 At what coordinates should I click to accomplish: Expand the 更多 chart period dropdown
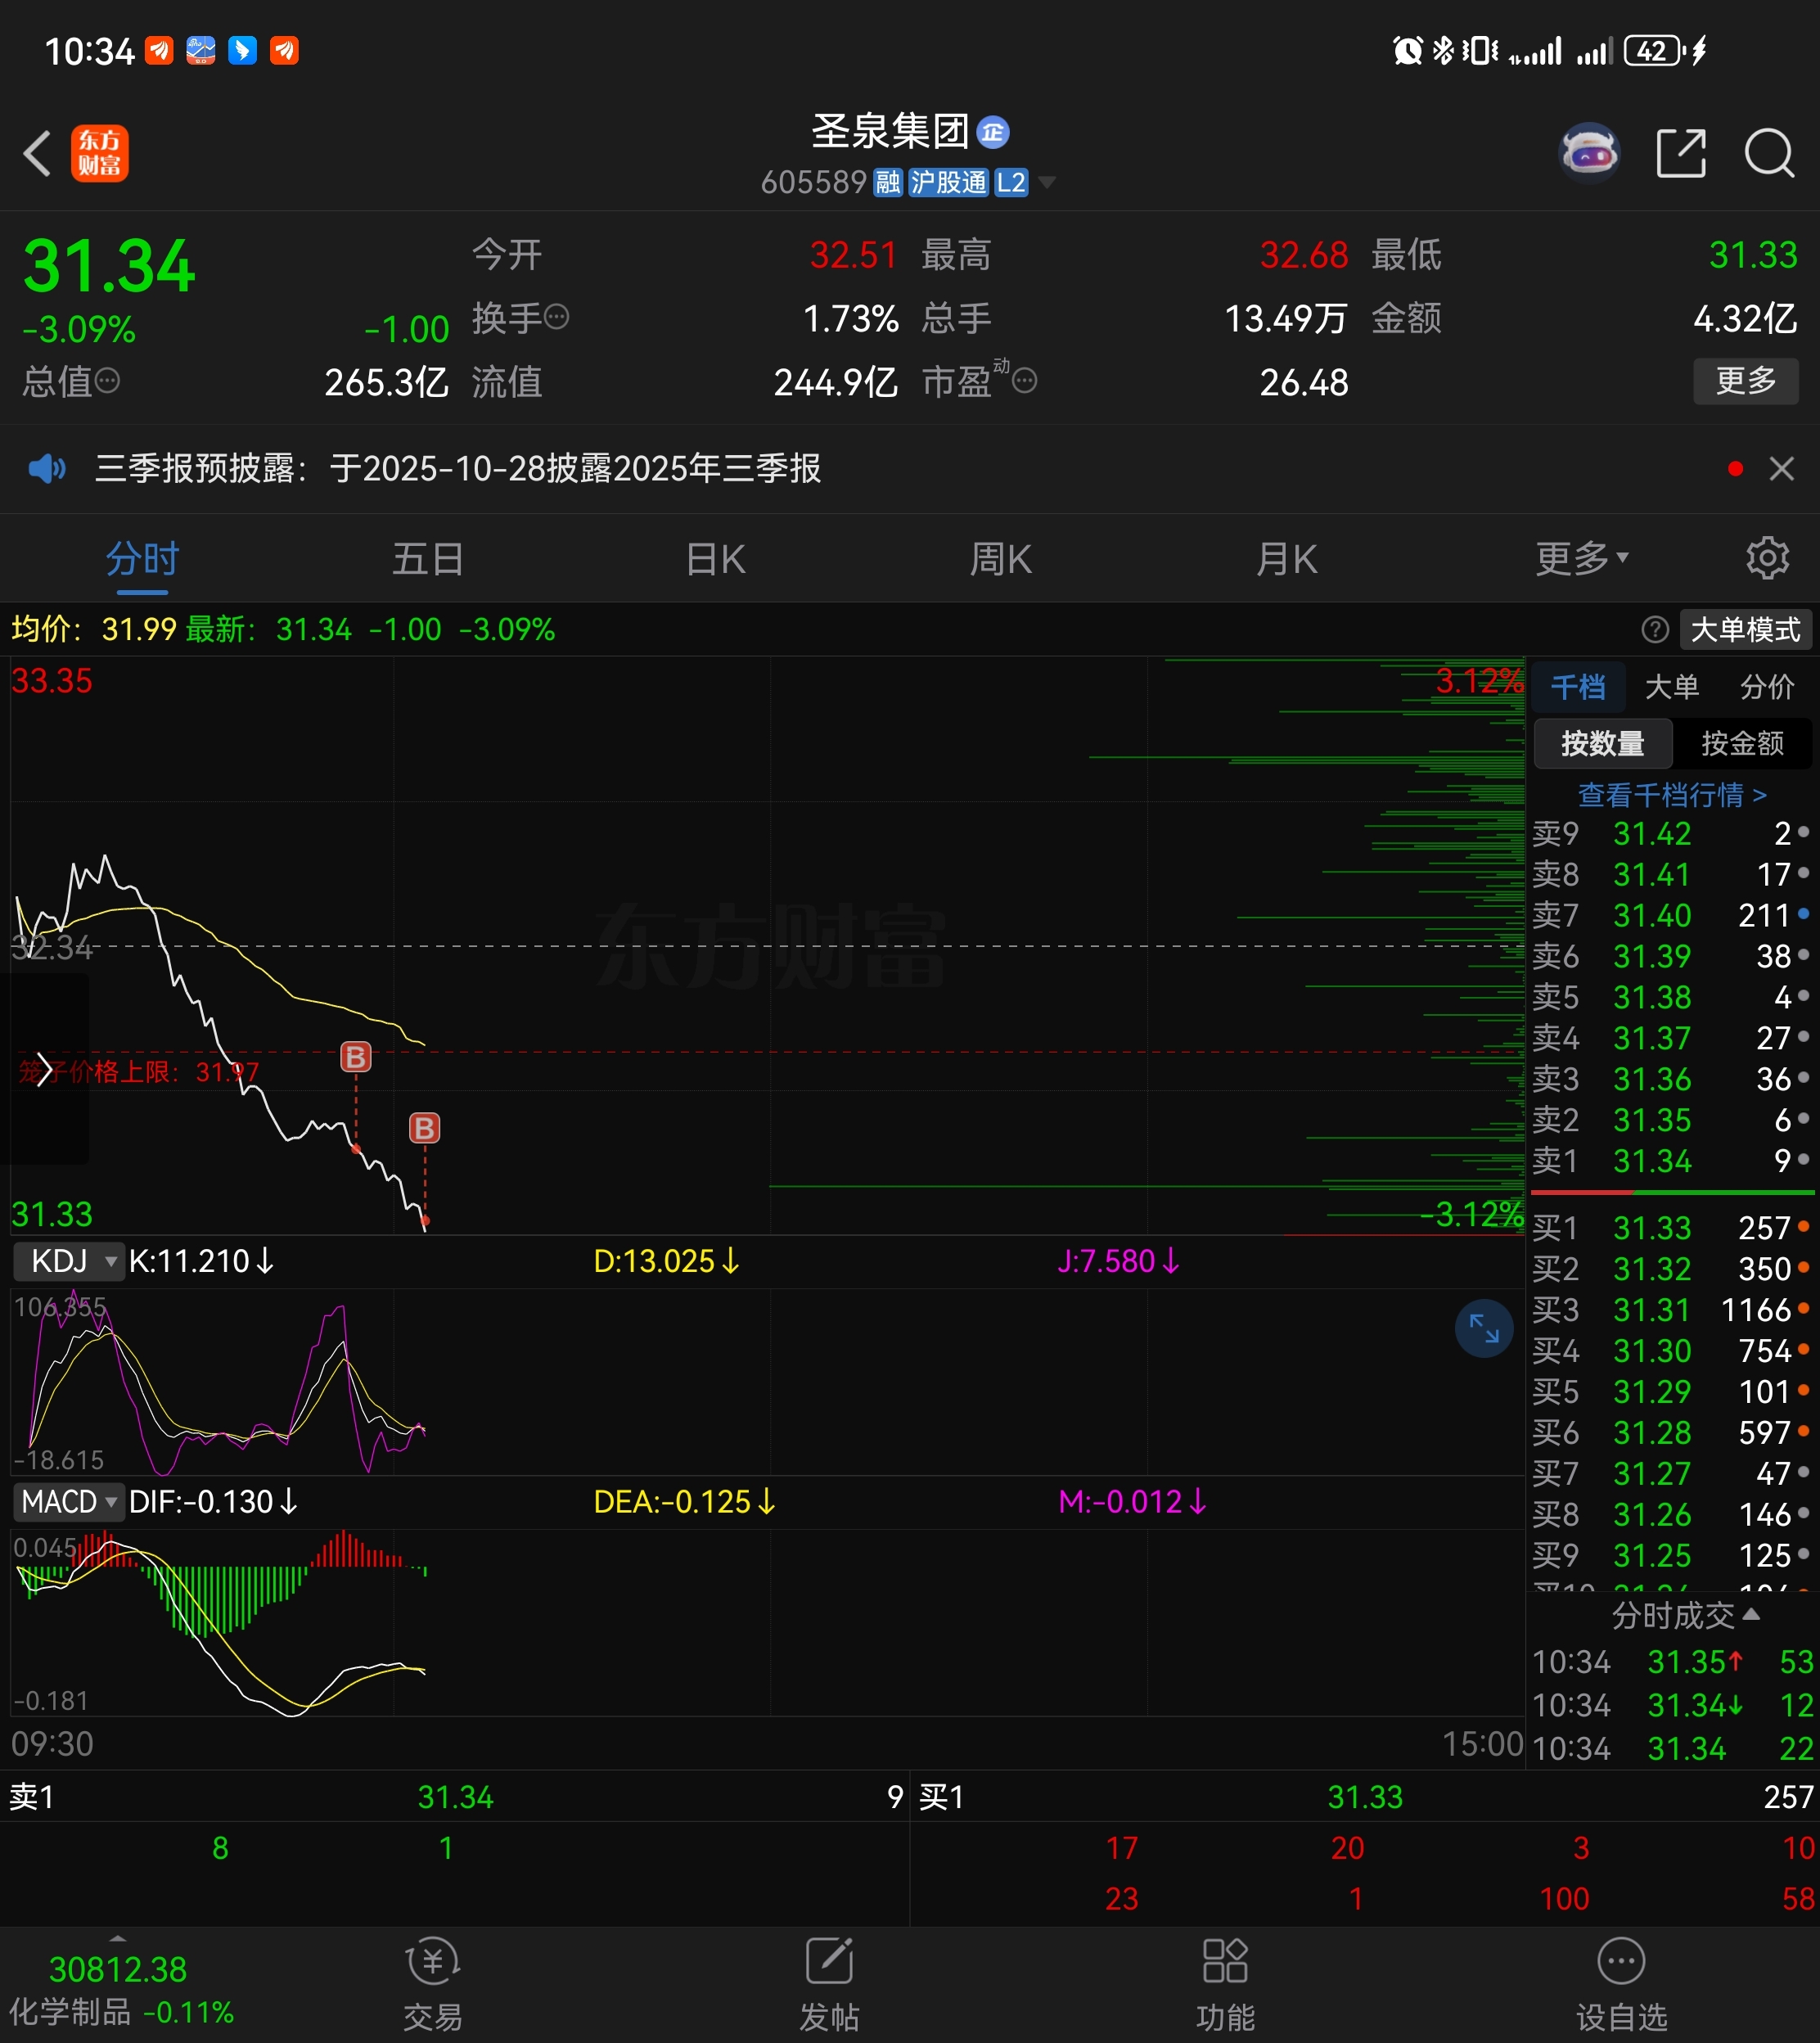(x=1581, y=558)
